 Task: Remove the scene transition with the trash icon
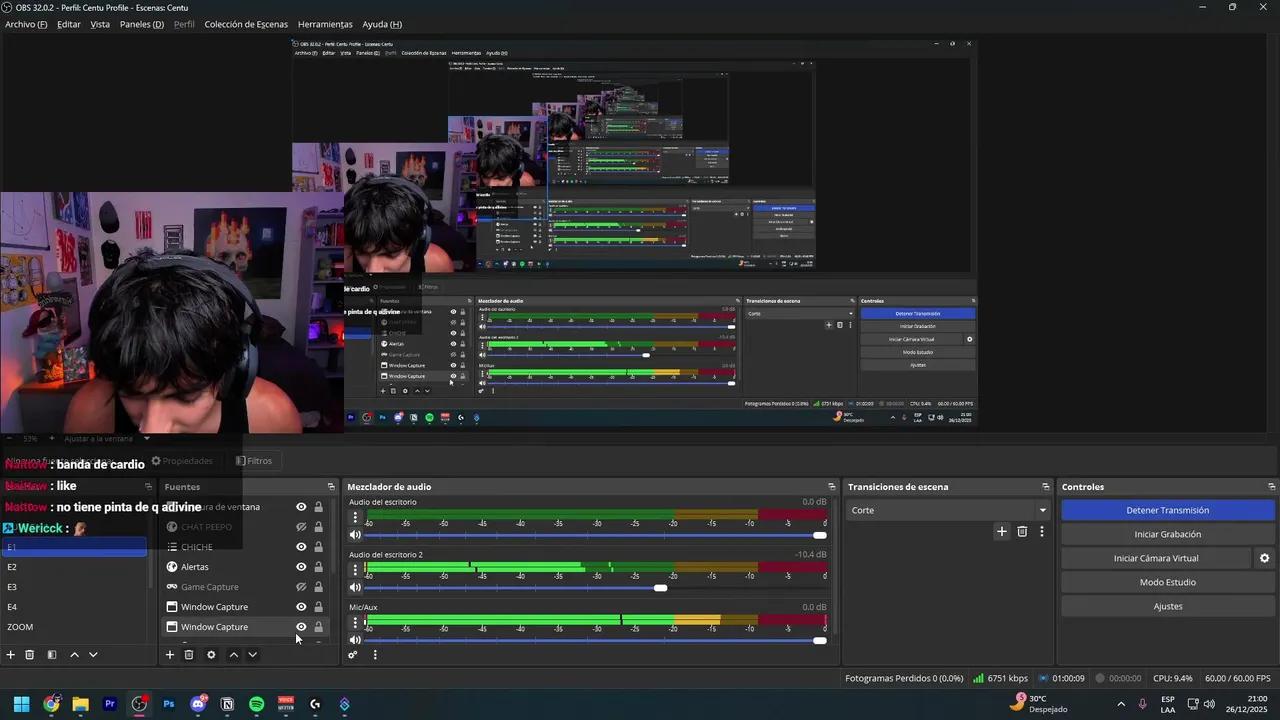tap(1022, 532)
